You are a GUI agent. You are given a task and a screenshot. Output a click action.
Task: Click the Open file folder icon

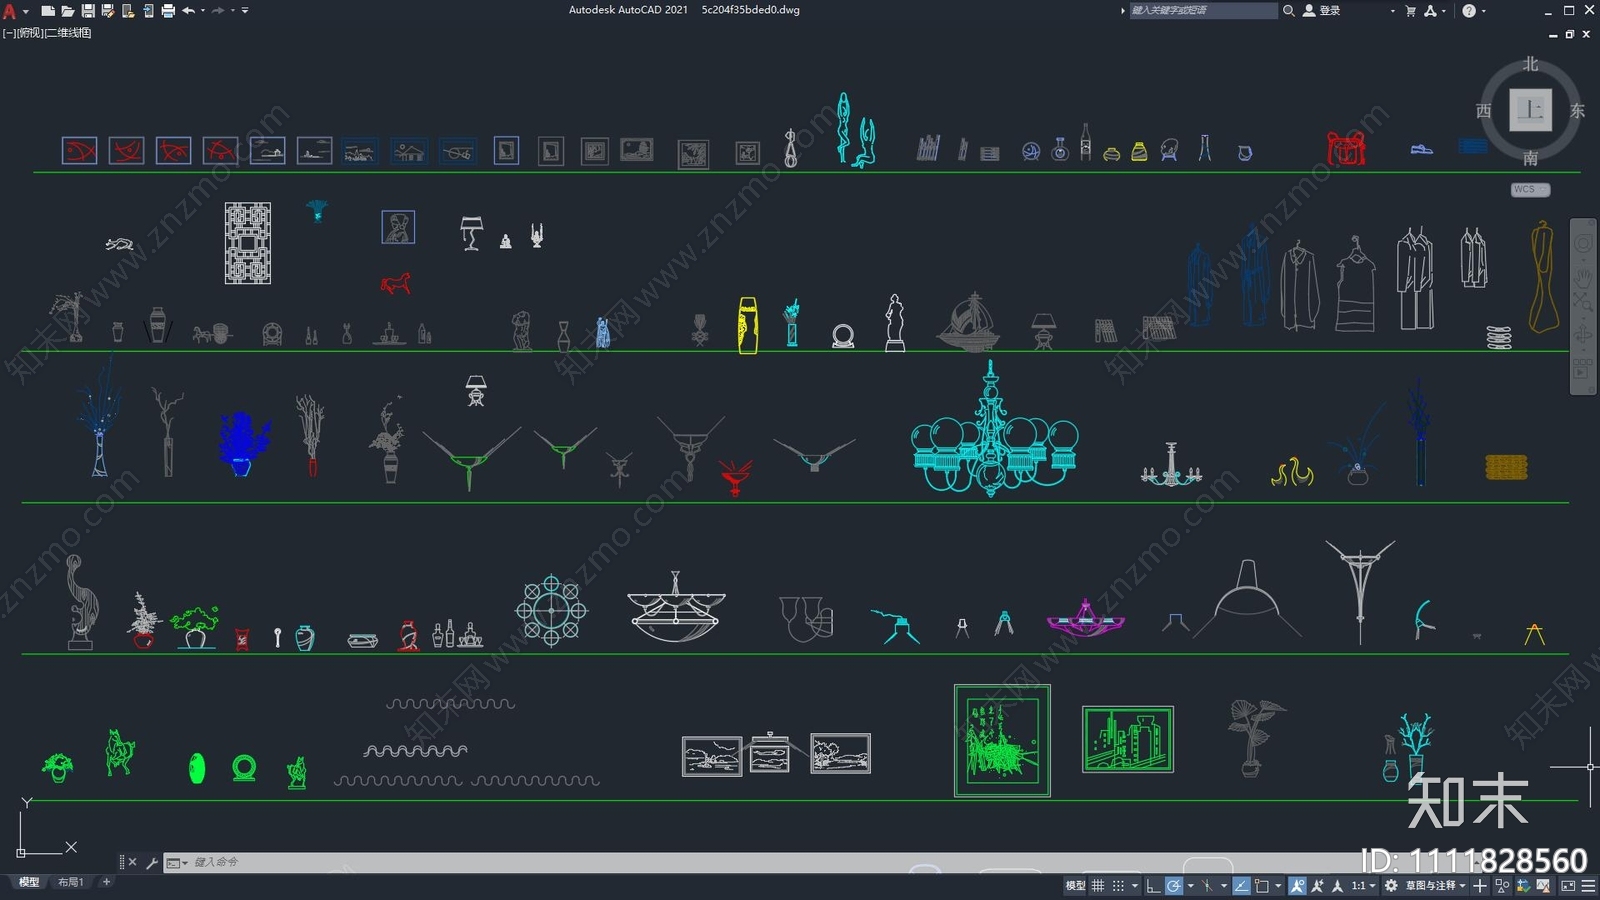click(68, 11)
